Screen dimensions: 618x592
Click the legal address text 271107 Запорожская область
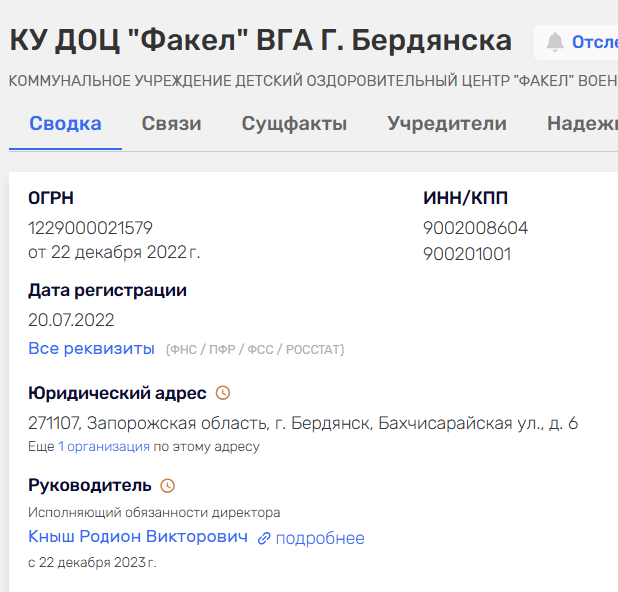303,423
